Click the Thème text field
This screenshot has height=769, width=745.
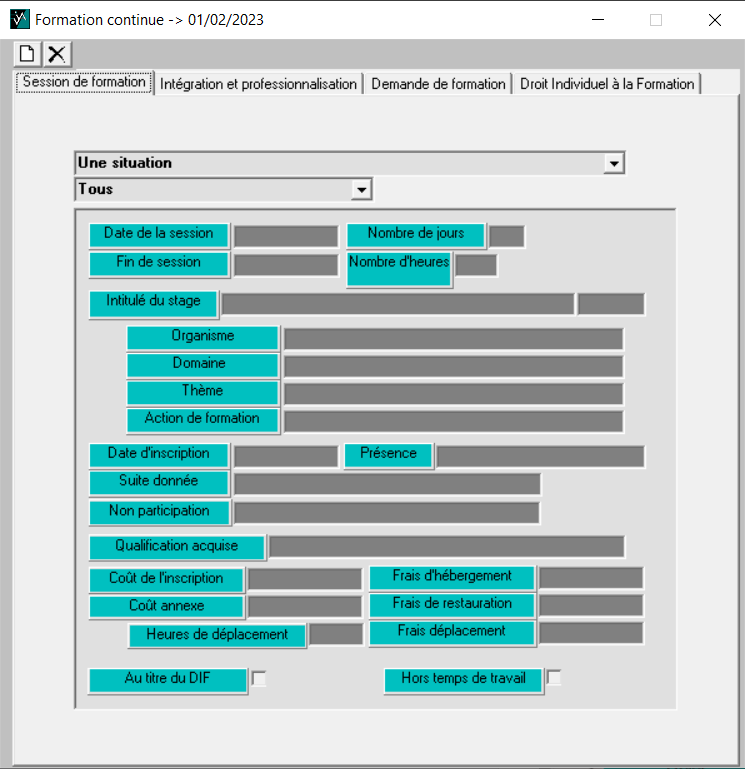tap(453, 393)
